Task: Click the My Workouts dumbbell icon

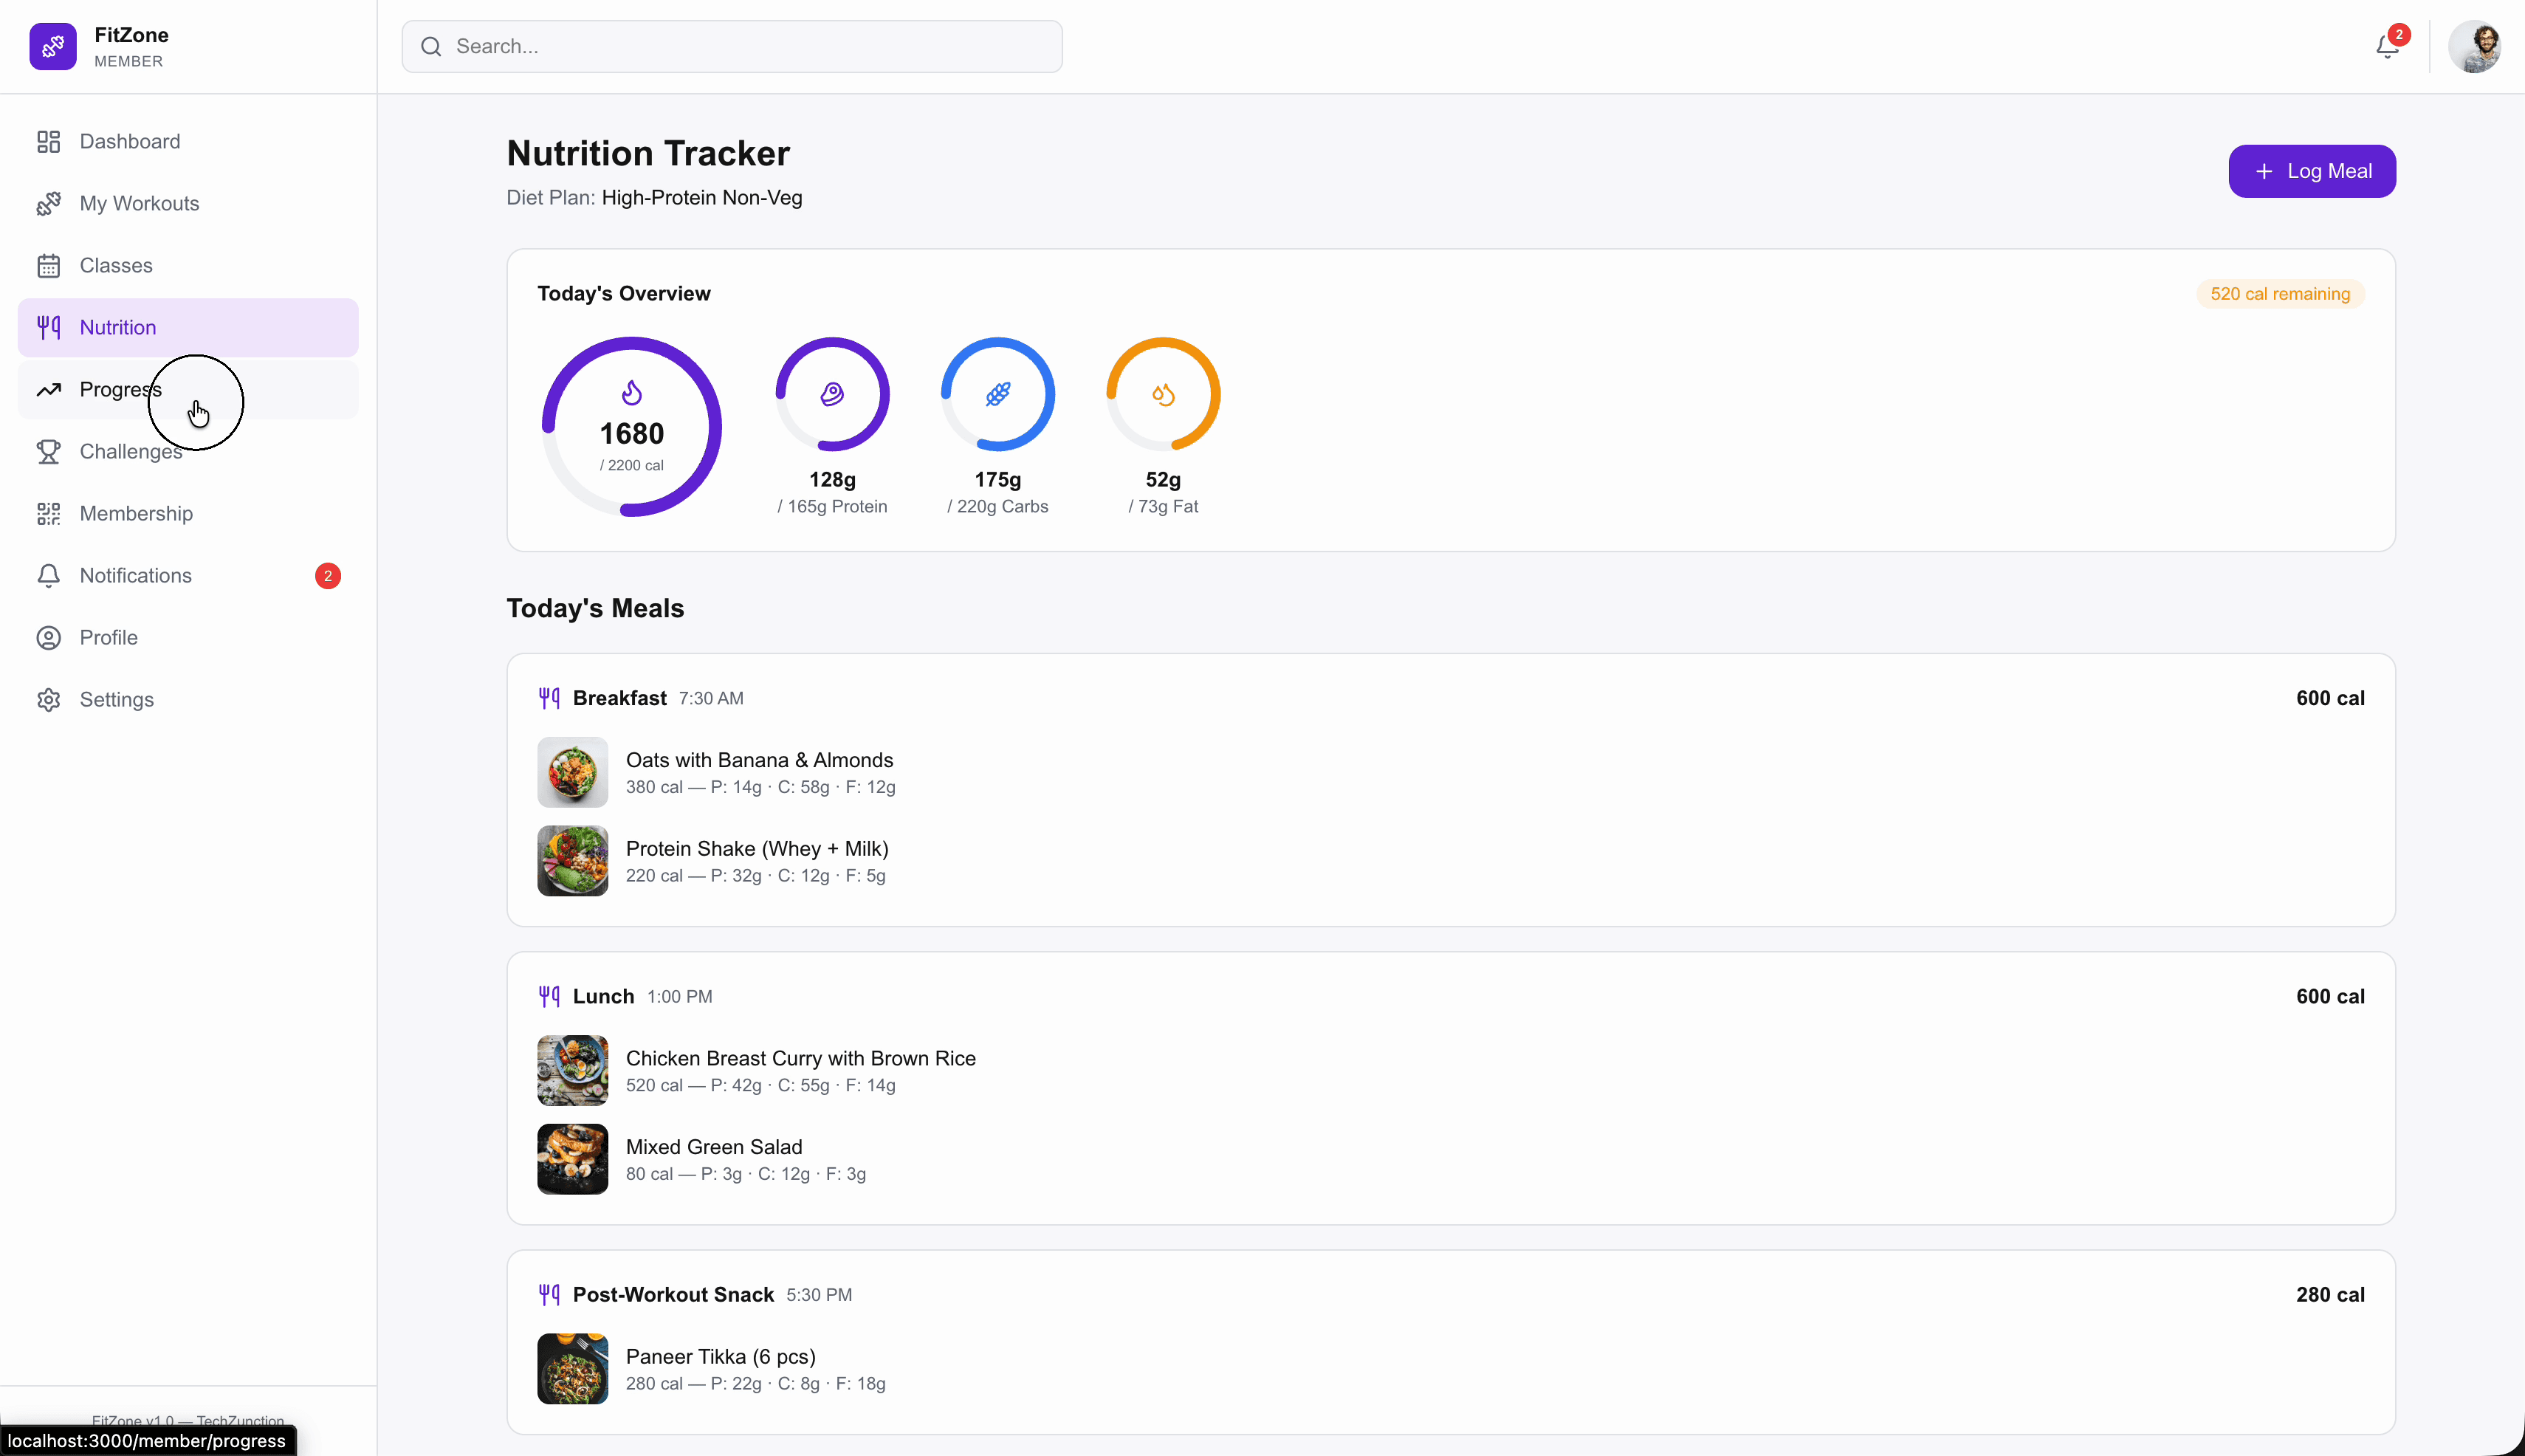Action: coord(48,203)
